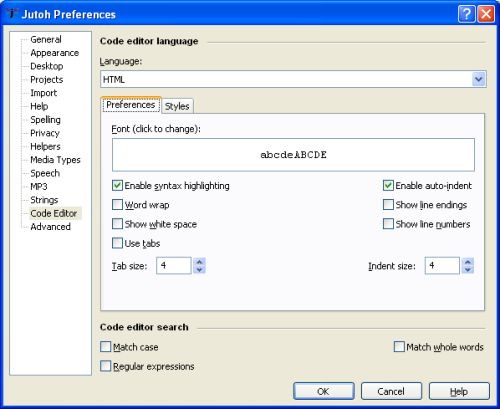
Task: Click the font sample box to change font
Action: (x=293, y=155)
